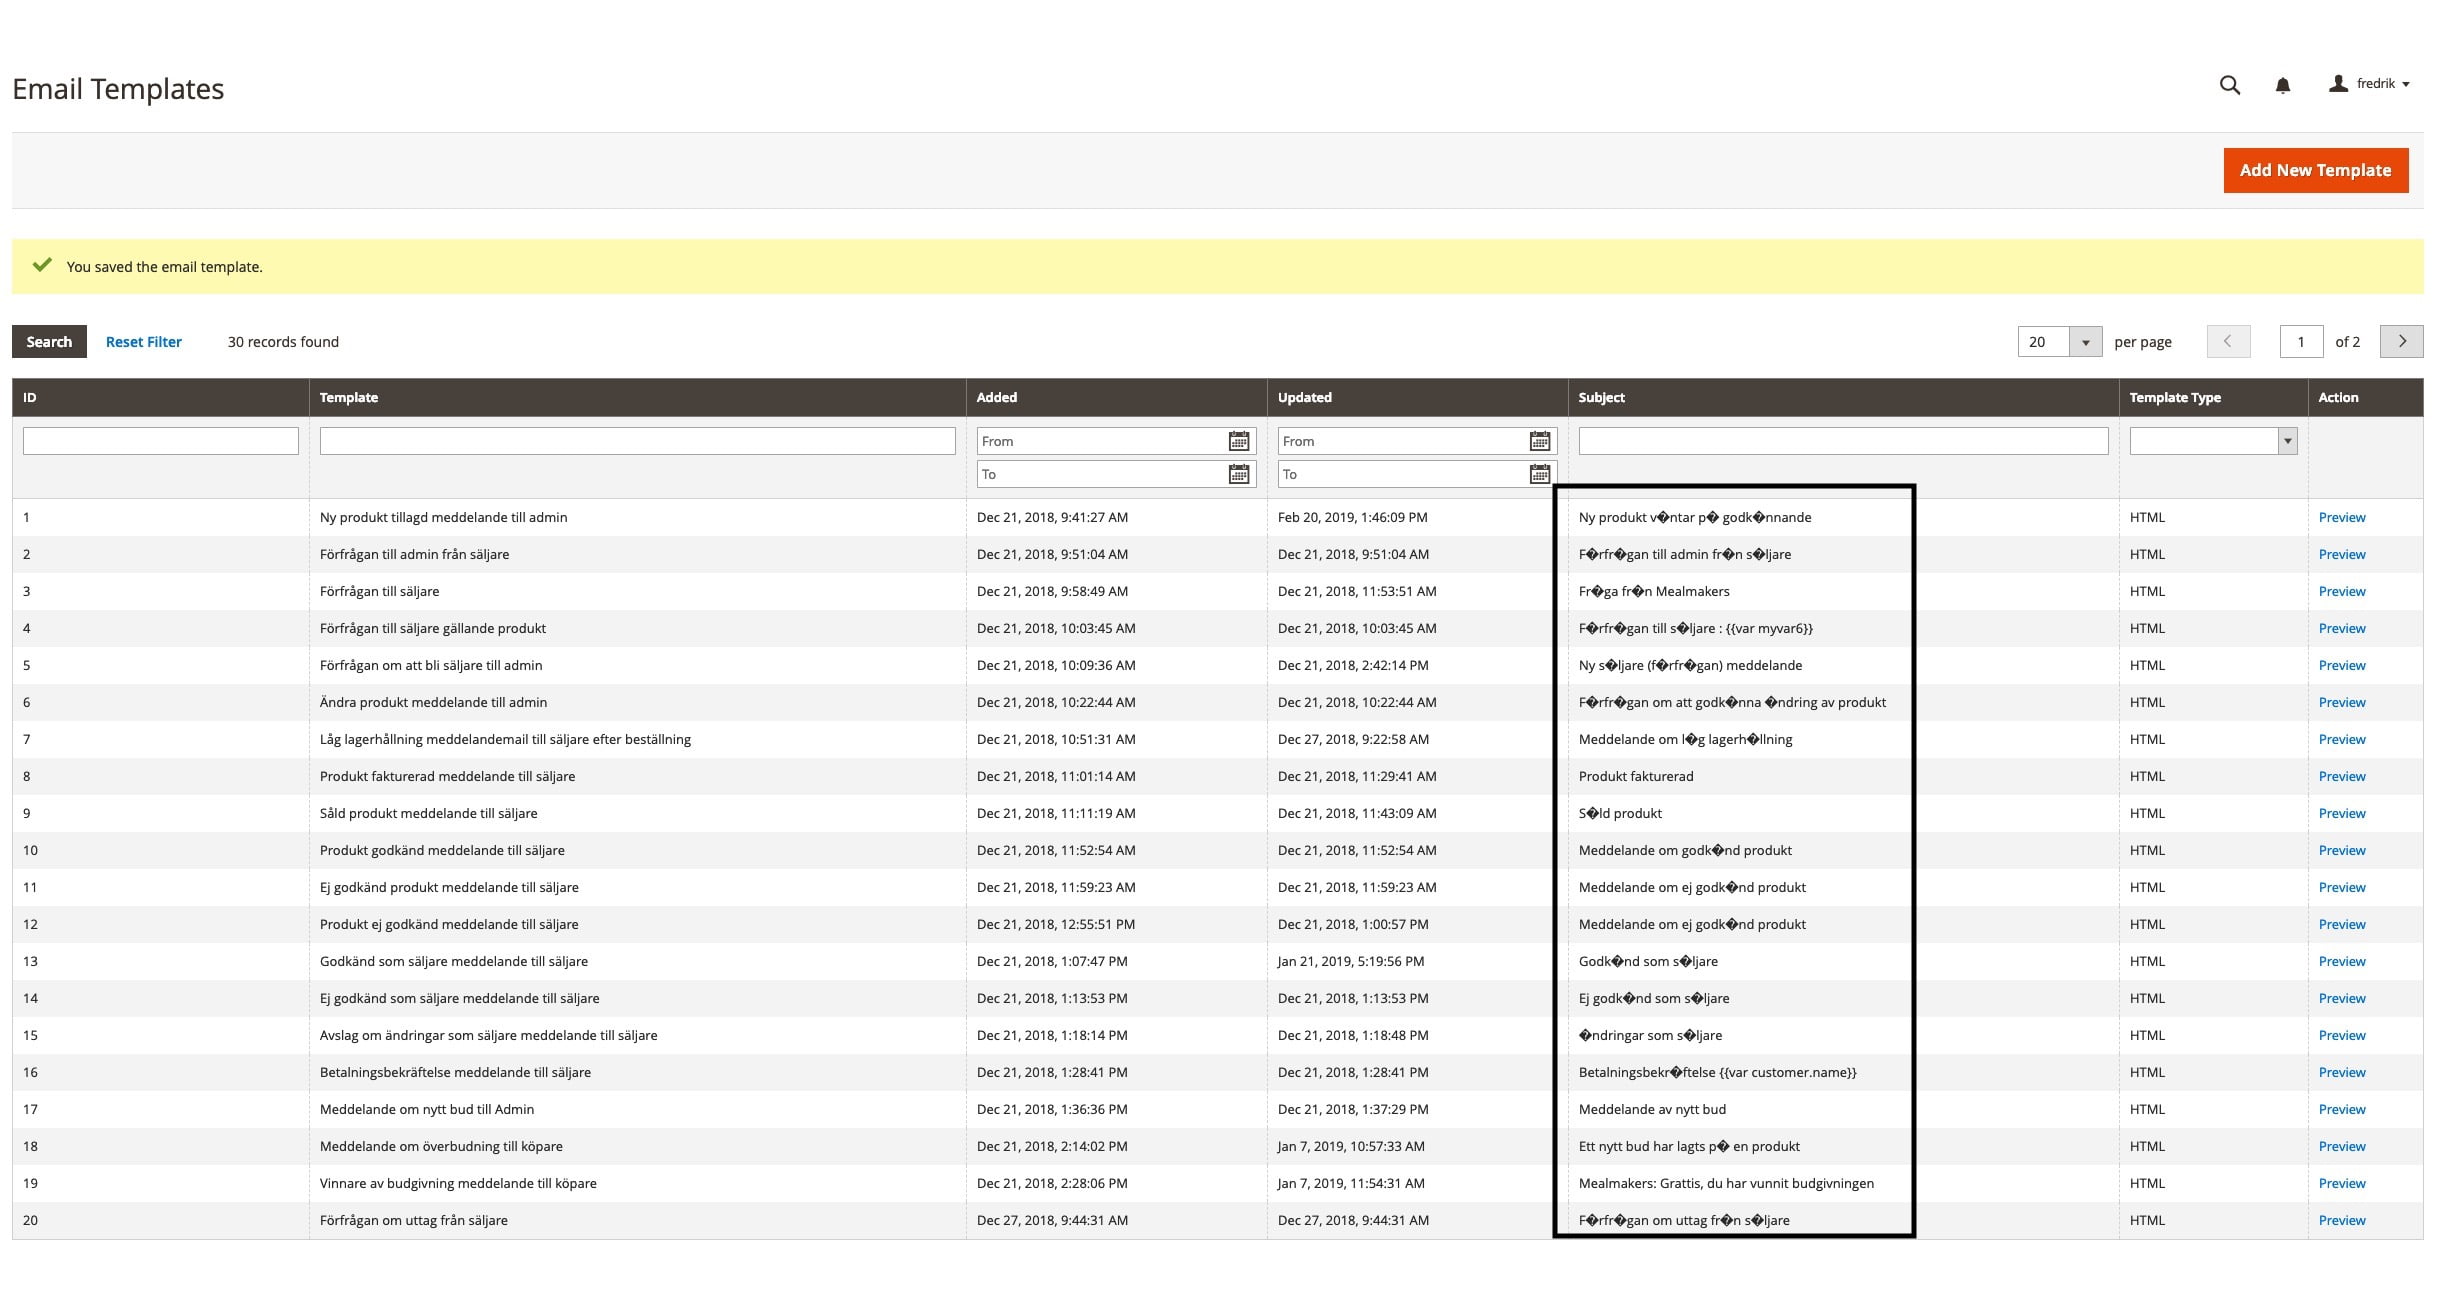Screen dimensions: 2448x1295
Task: Open calendar for Added To date
Action: [1238, 474]
